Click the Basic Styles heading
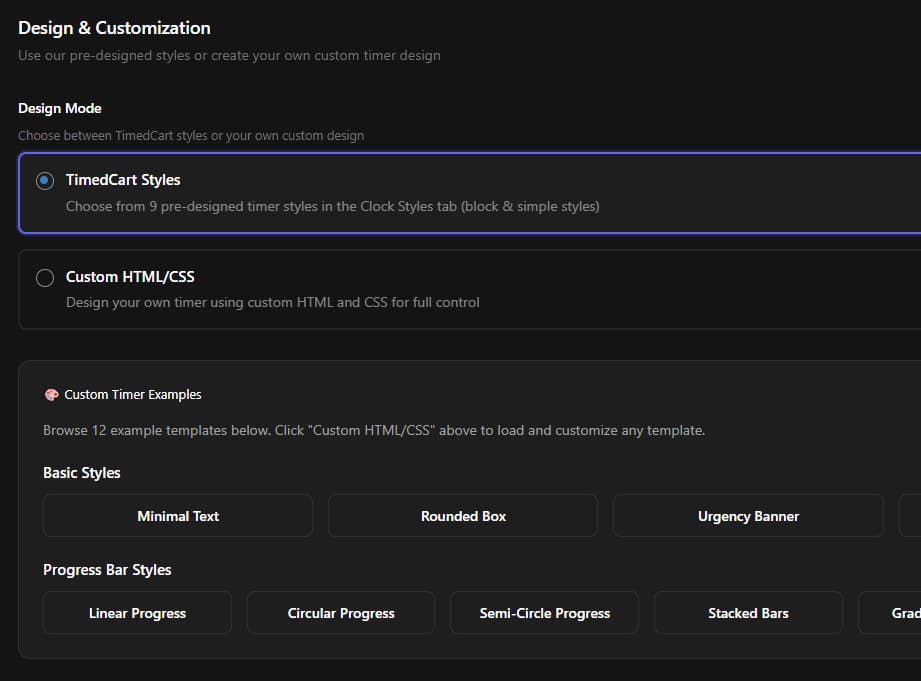The height and width of the screenshot is (681, 921). coord(81,472)
